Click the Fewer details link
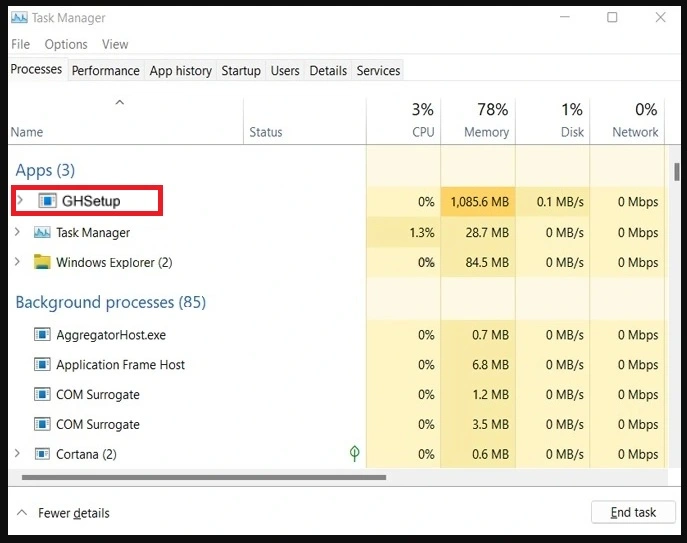Screen dimensions: 687x543 click(x=74, y=513)
